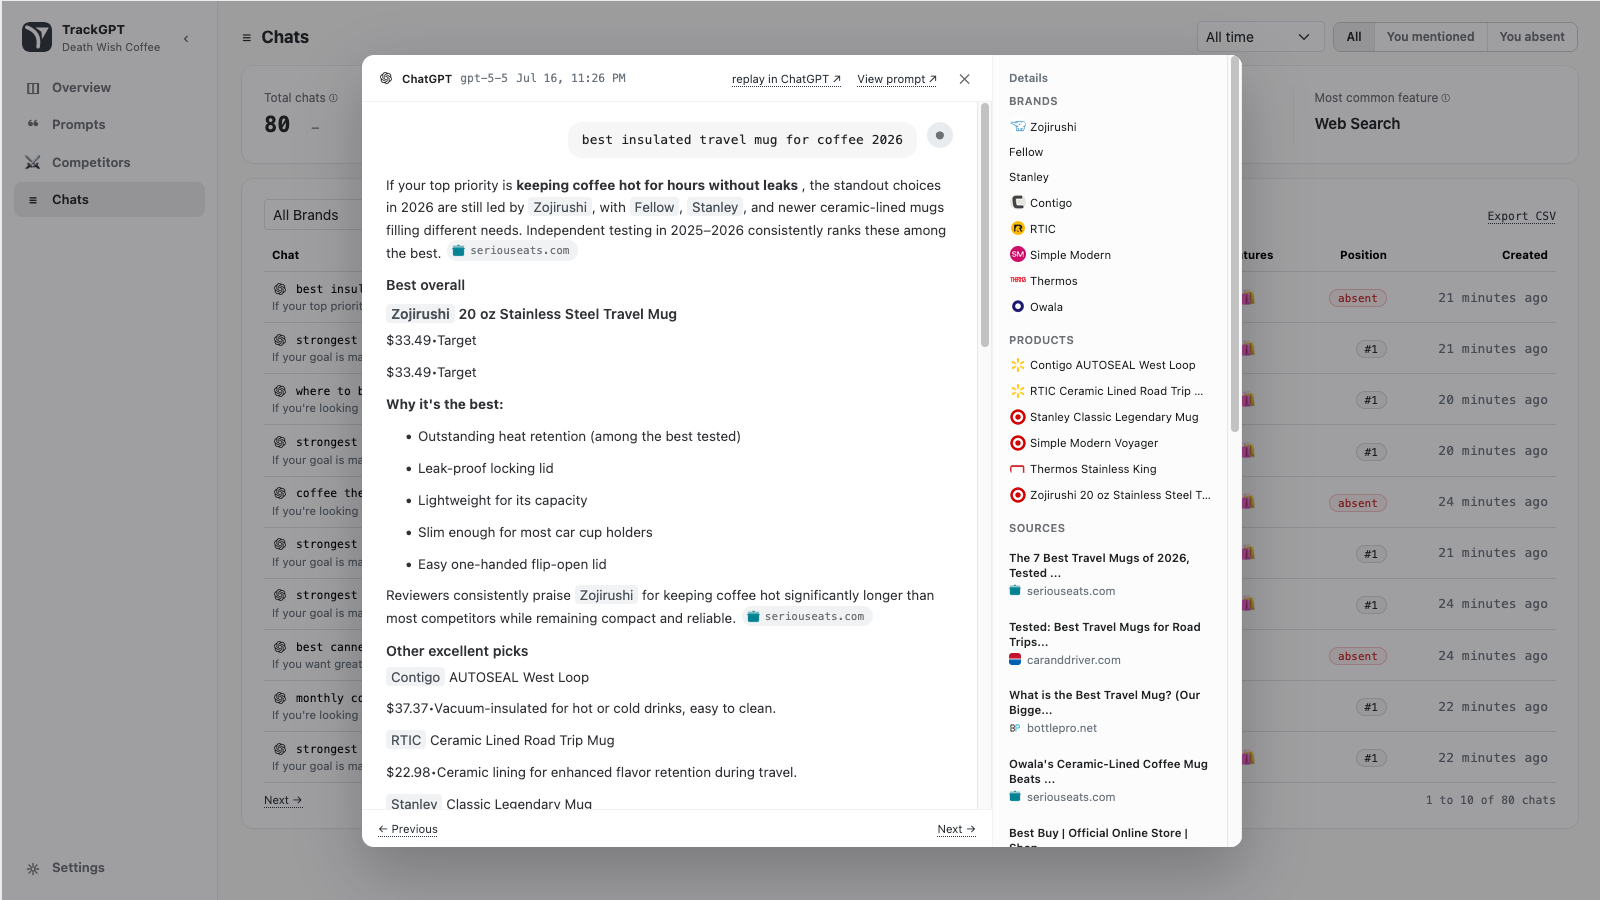Open the Overview page from the sidebar
Viewport: 1600px width, 900px height.
110,88
